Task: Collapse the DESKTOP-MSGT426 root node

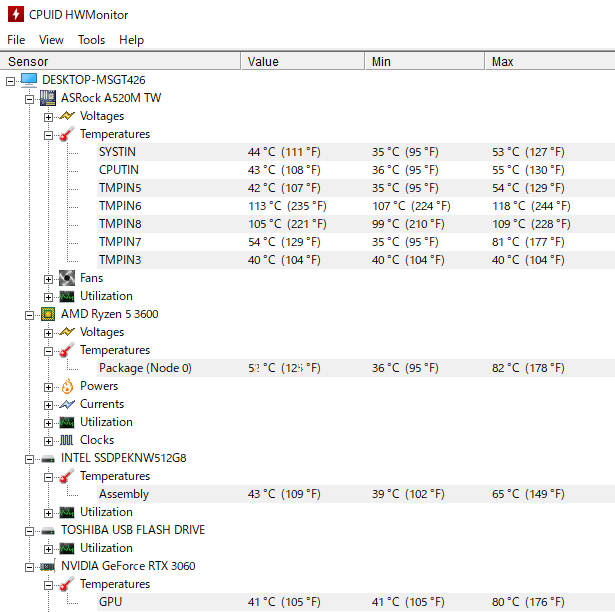Action: point(11,81)
